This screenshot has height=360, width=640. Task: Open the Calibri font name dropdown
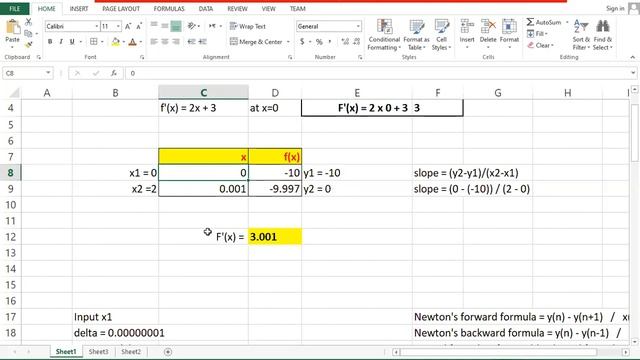coord(97,26)
